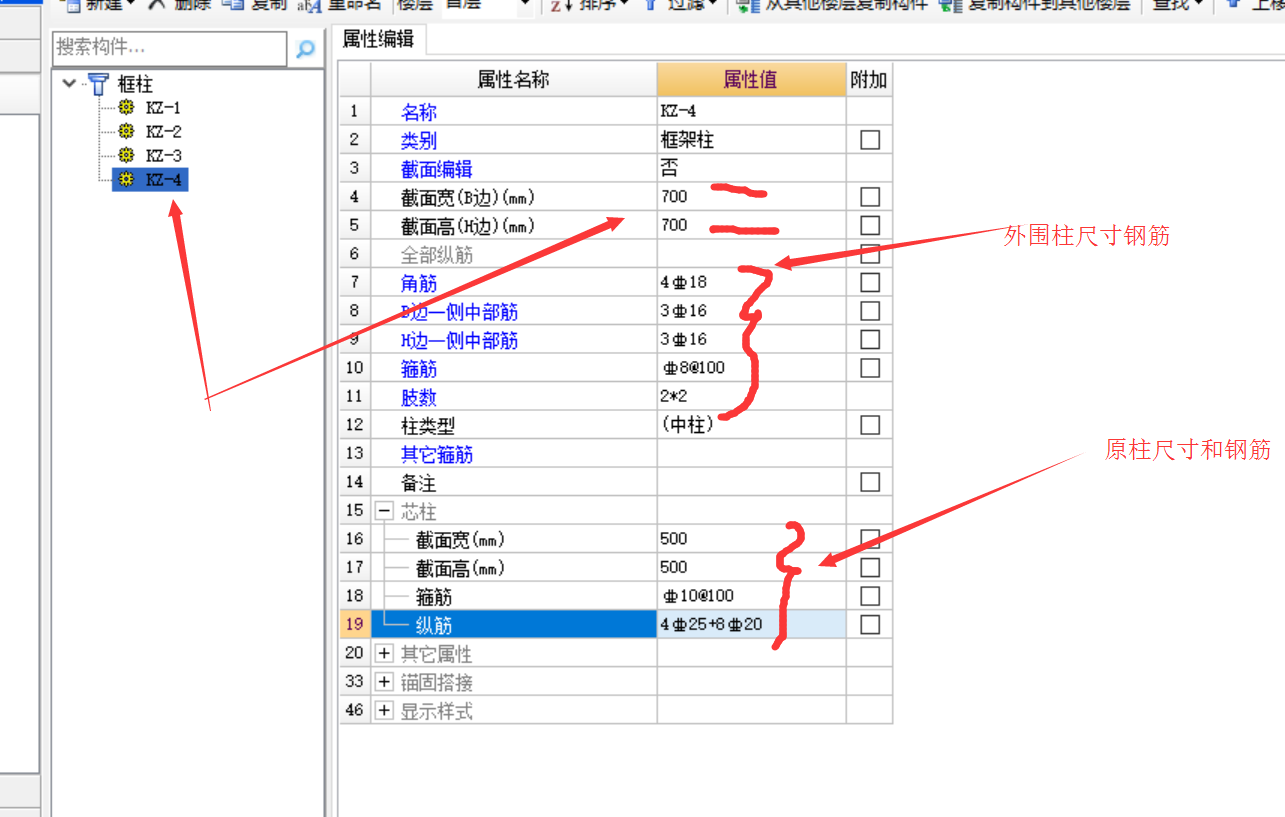1285x817 pixels.
Task: Collapse the 框柱 tree node
Action: point(69,84)
